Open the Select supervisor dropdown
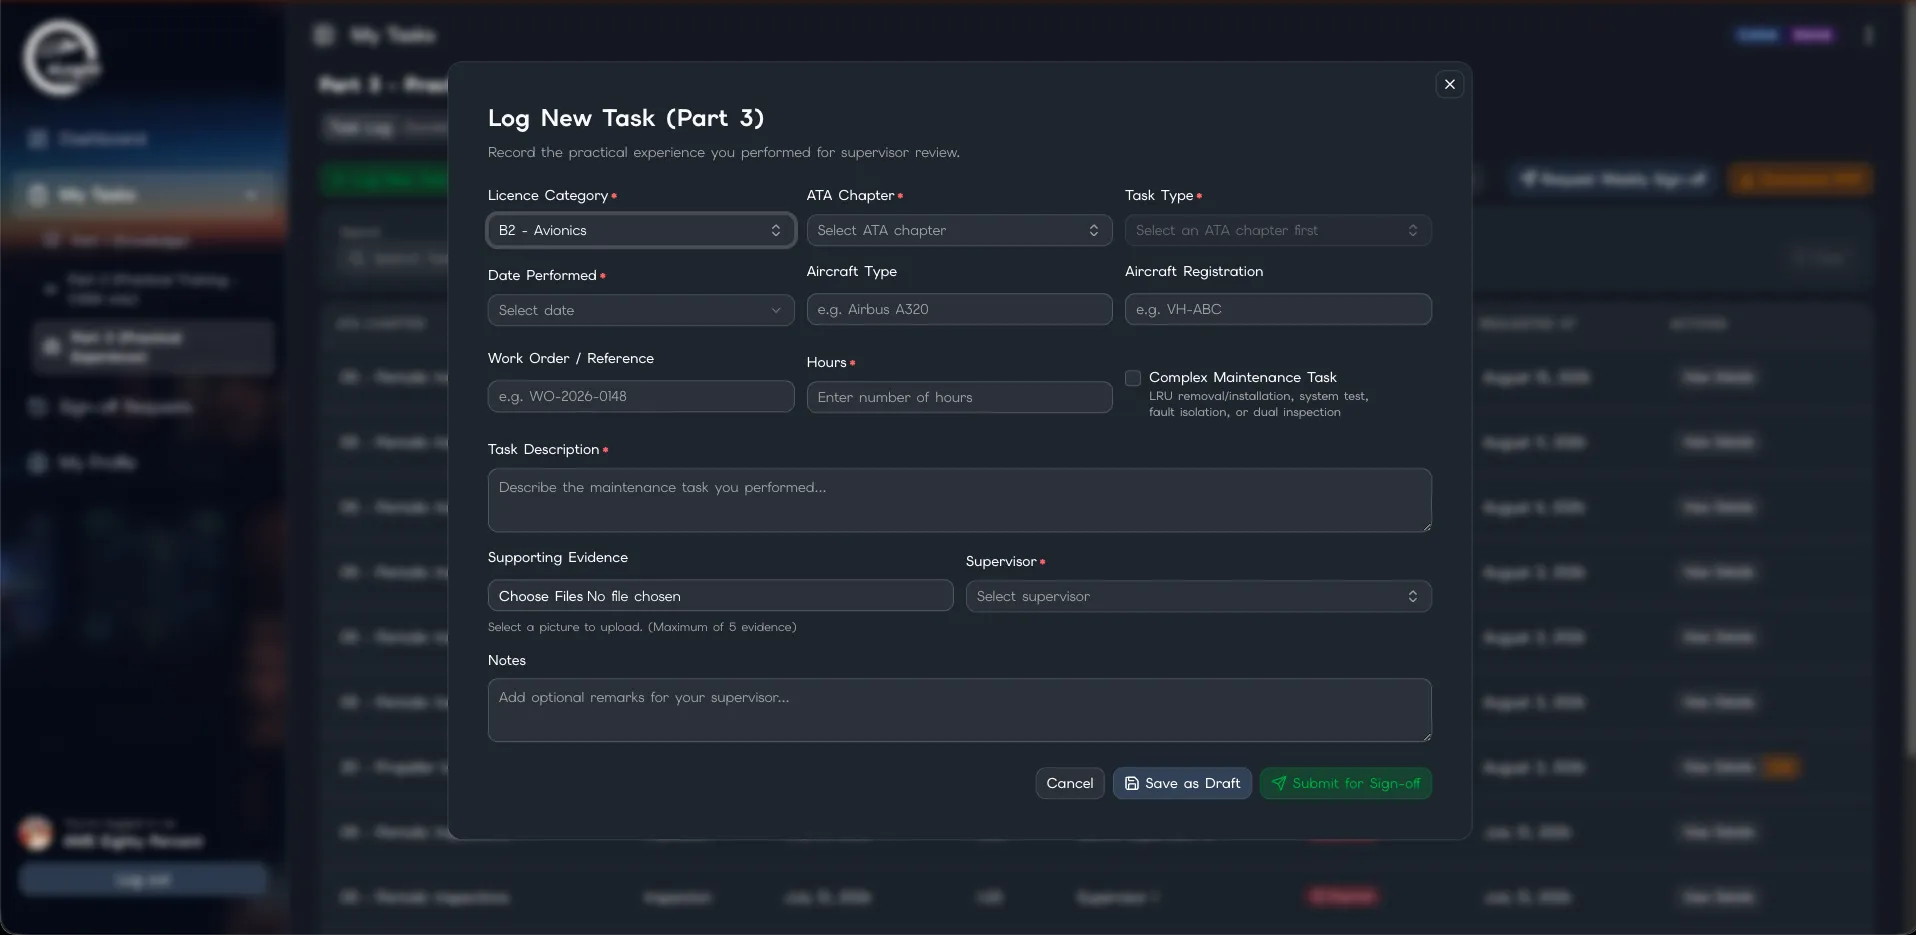The height and width of the screenshot is (935, 1916). (1198, 596)
